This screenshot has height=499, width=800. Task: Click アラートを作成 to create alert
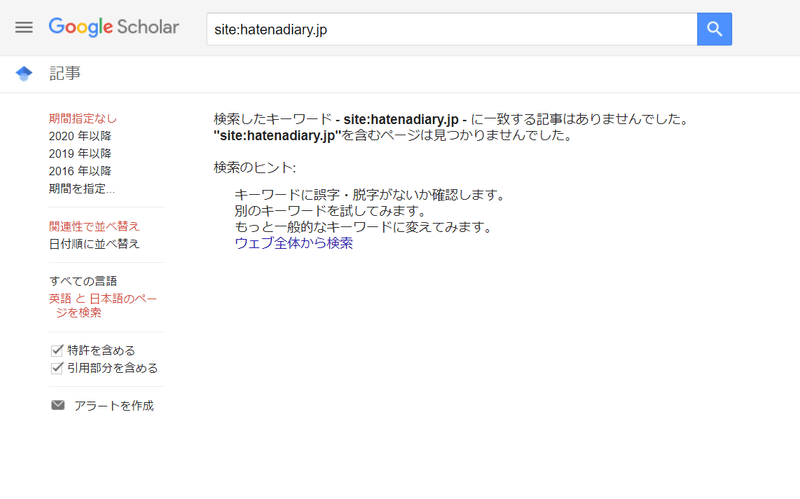click(x=114, y=406)
